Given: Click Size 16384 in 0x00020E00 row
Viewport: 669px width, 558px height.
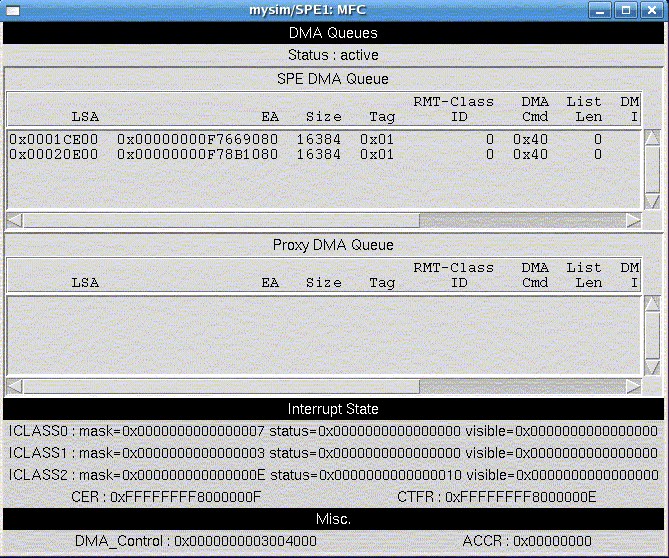Looking at the screenshot, I should coord(319,154).
